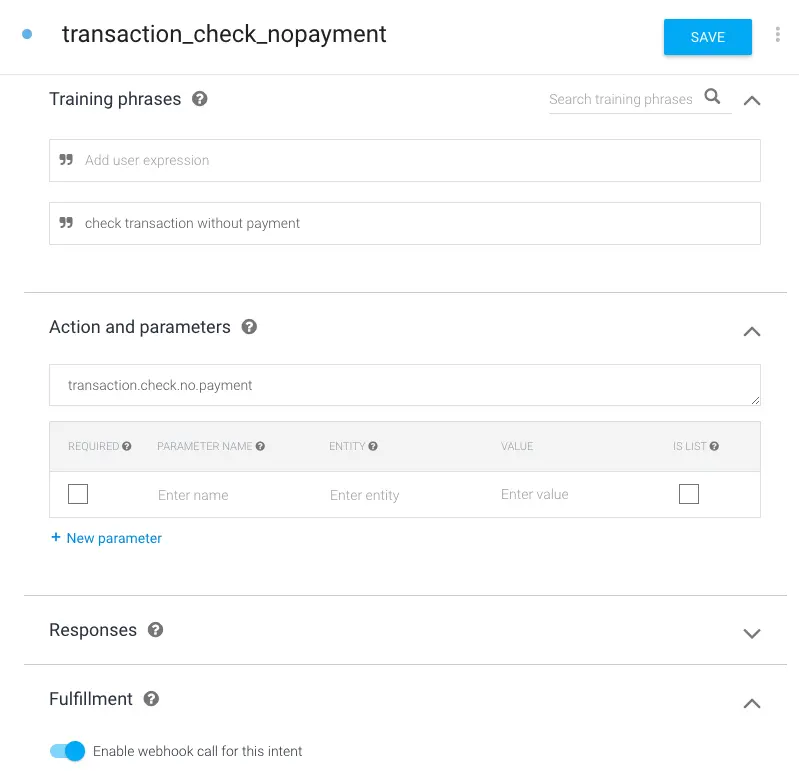Disable the webhook call toggle for this intent

coord(67,751)
